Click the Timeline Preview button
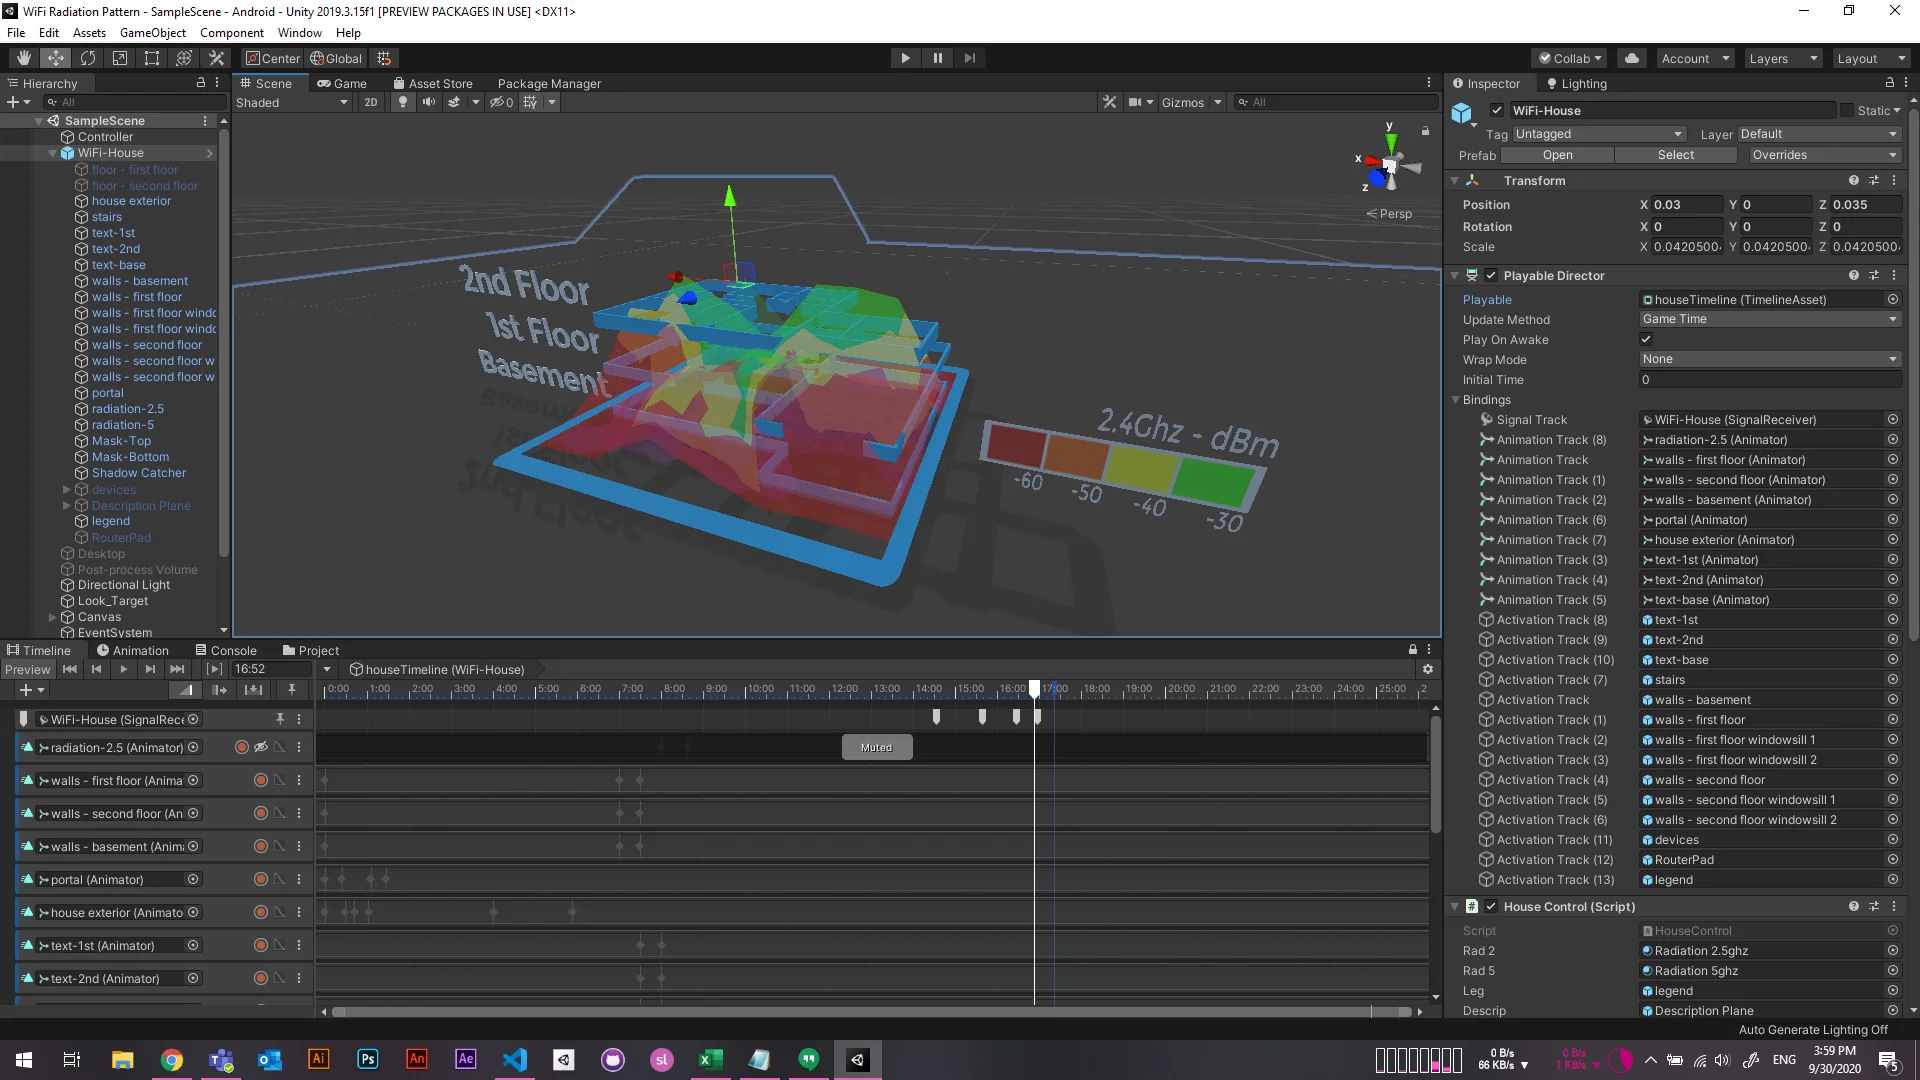1920x1080 pixels. tap(27, 669)
